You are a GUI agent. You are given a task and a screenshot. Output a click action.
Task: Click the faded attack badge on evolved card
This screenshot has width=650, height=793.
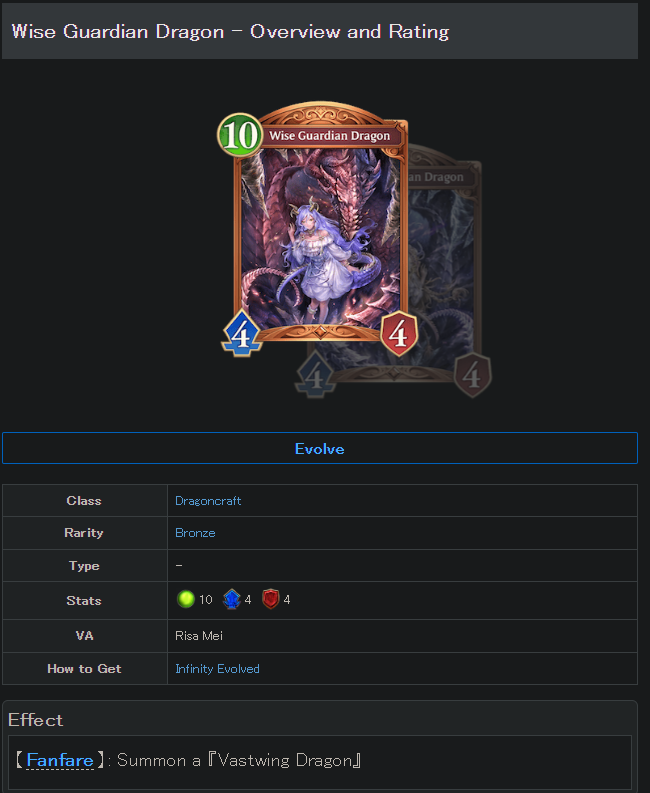(315, 375)
